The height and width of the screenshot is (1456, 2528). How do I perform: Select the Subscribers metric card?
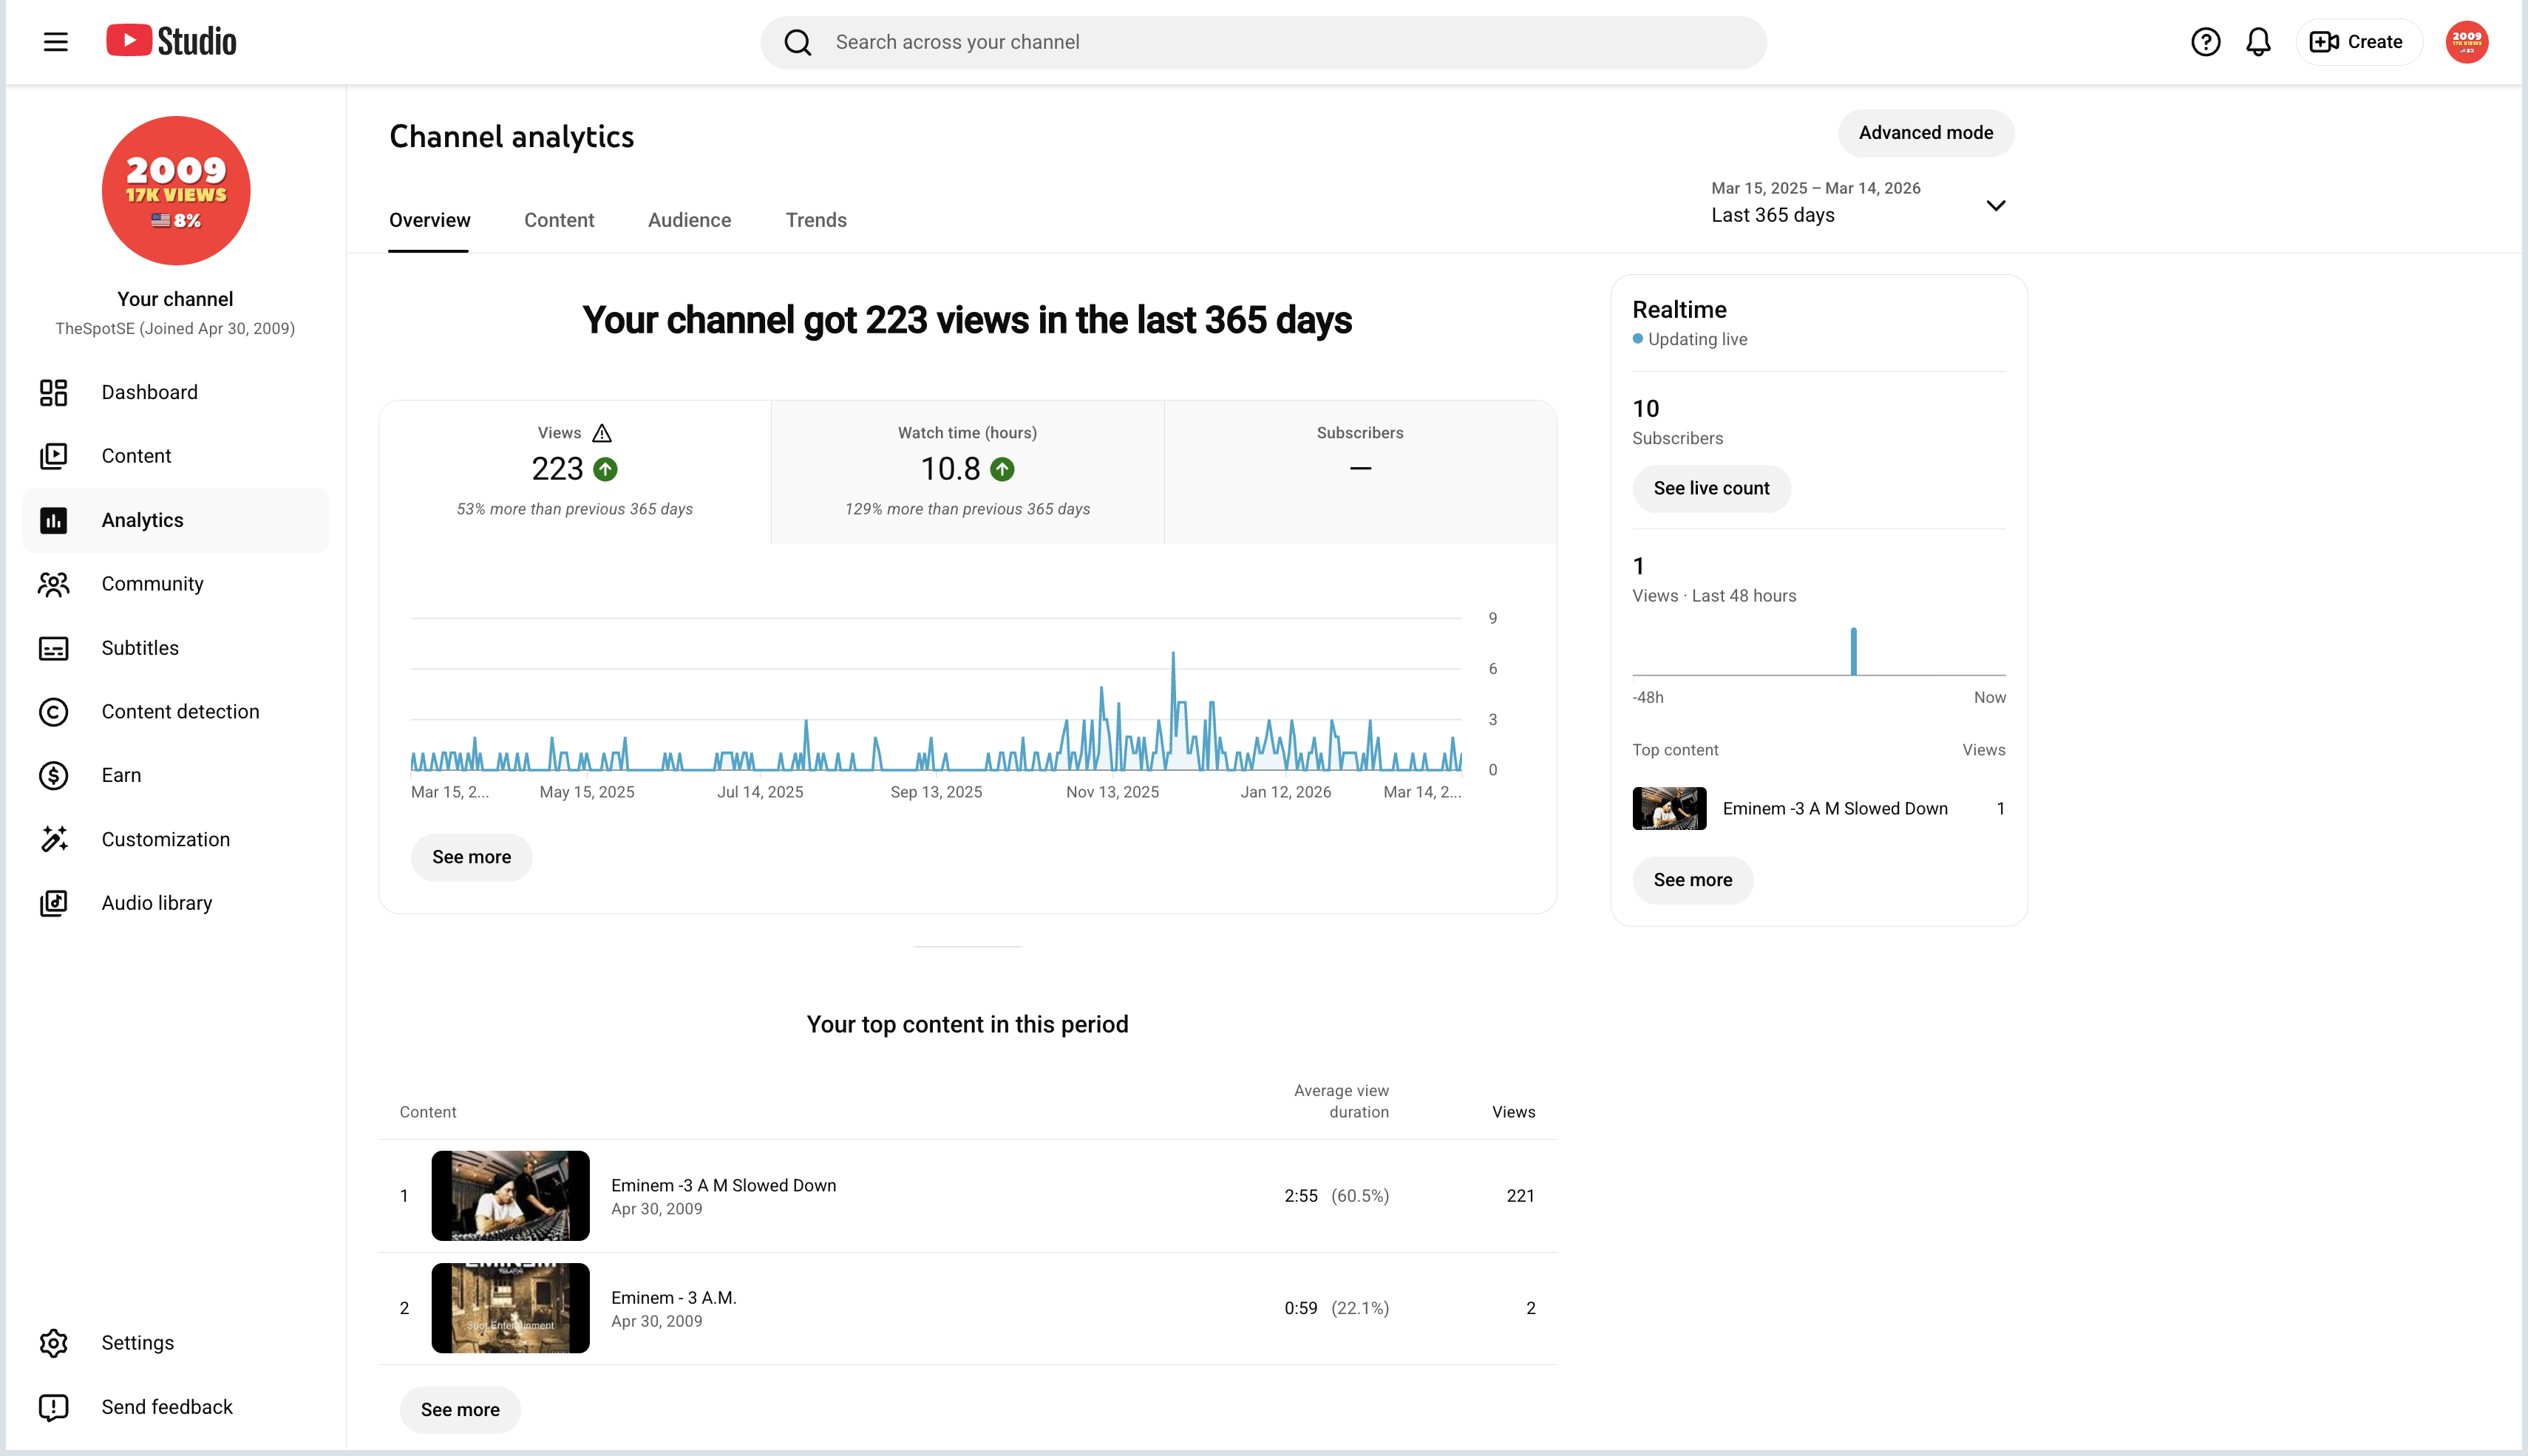[x=1360, y=472]
